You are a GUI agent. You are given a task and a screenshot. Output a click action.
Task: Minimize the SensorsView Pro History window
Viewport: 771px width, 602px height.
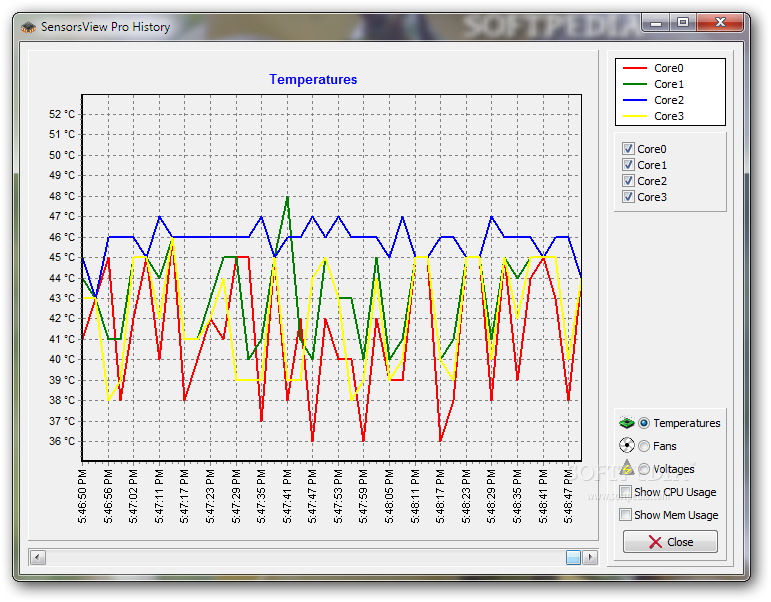point(656,23)
